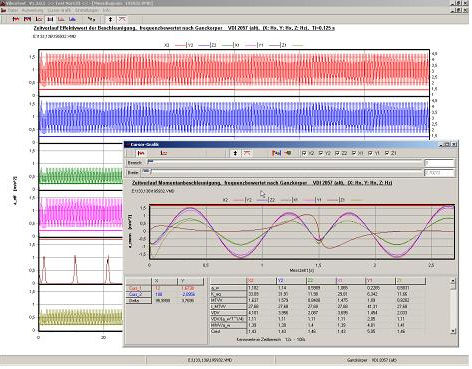This screenshot has width=472, height=369.
Task: Open the Datei menu
Action: (x=13, y=10)
